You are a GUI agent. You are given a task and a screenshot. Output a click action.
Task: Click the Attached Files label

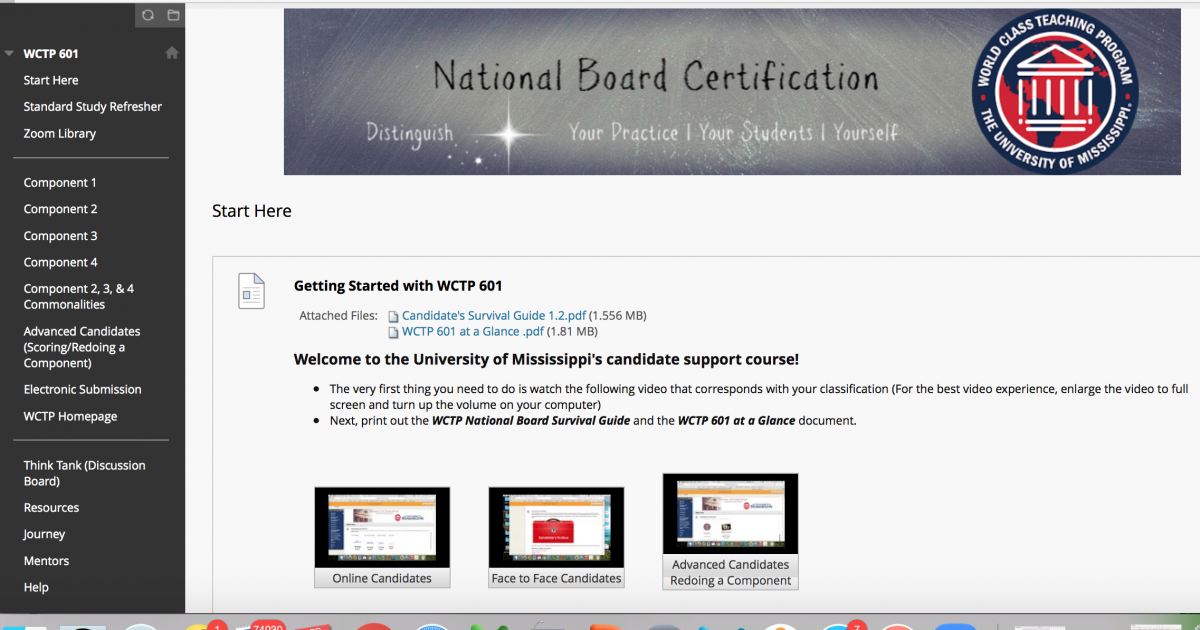click(x=339, y=316)
